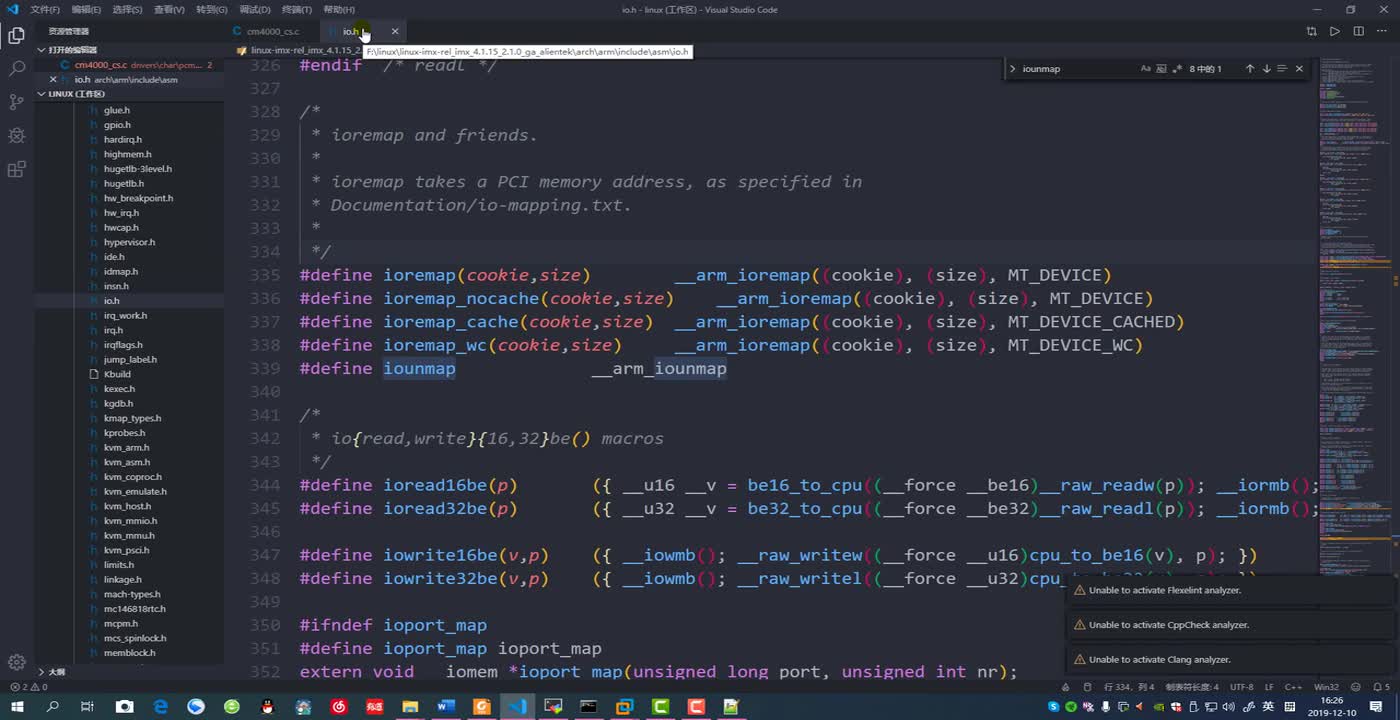Image resolution: width=1400 pixels, height=720 pixels.
Task: Click the run icon in editor toolbar
Action: coord(1334,31)
